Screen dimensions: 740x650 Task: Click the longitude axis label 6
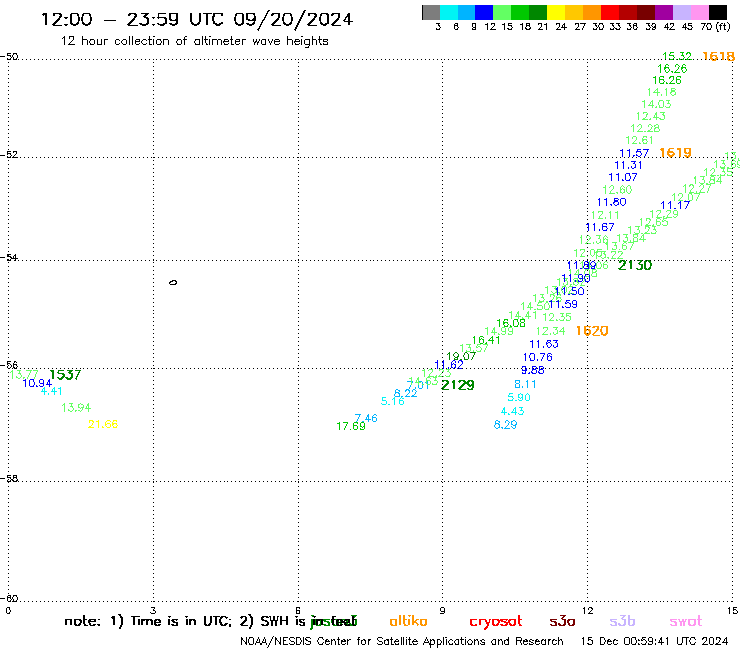(x=298, y=611)
